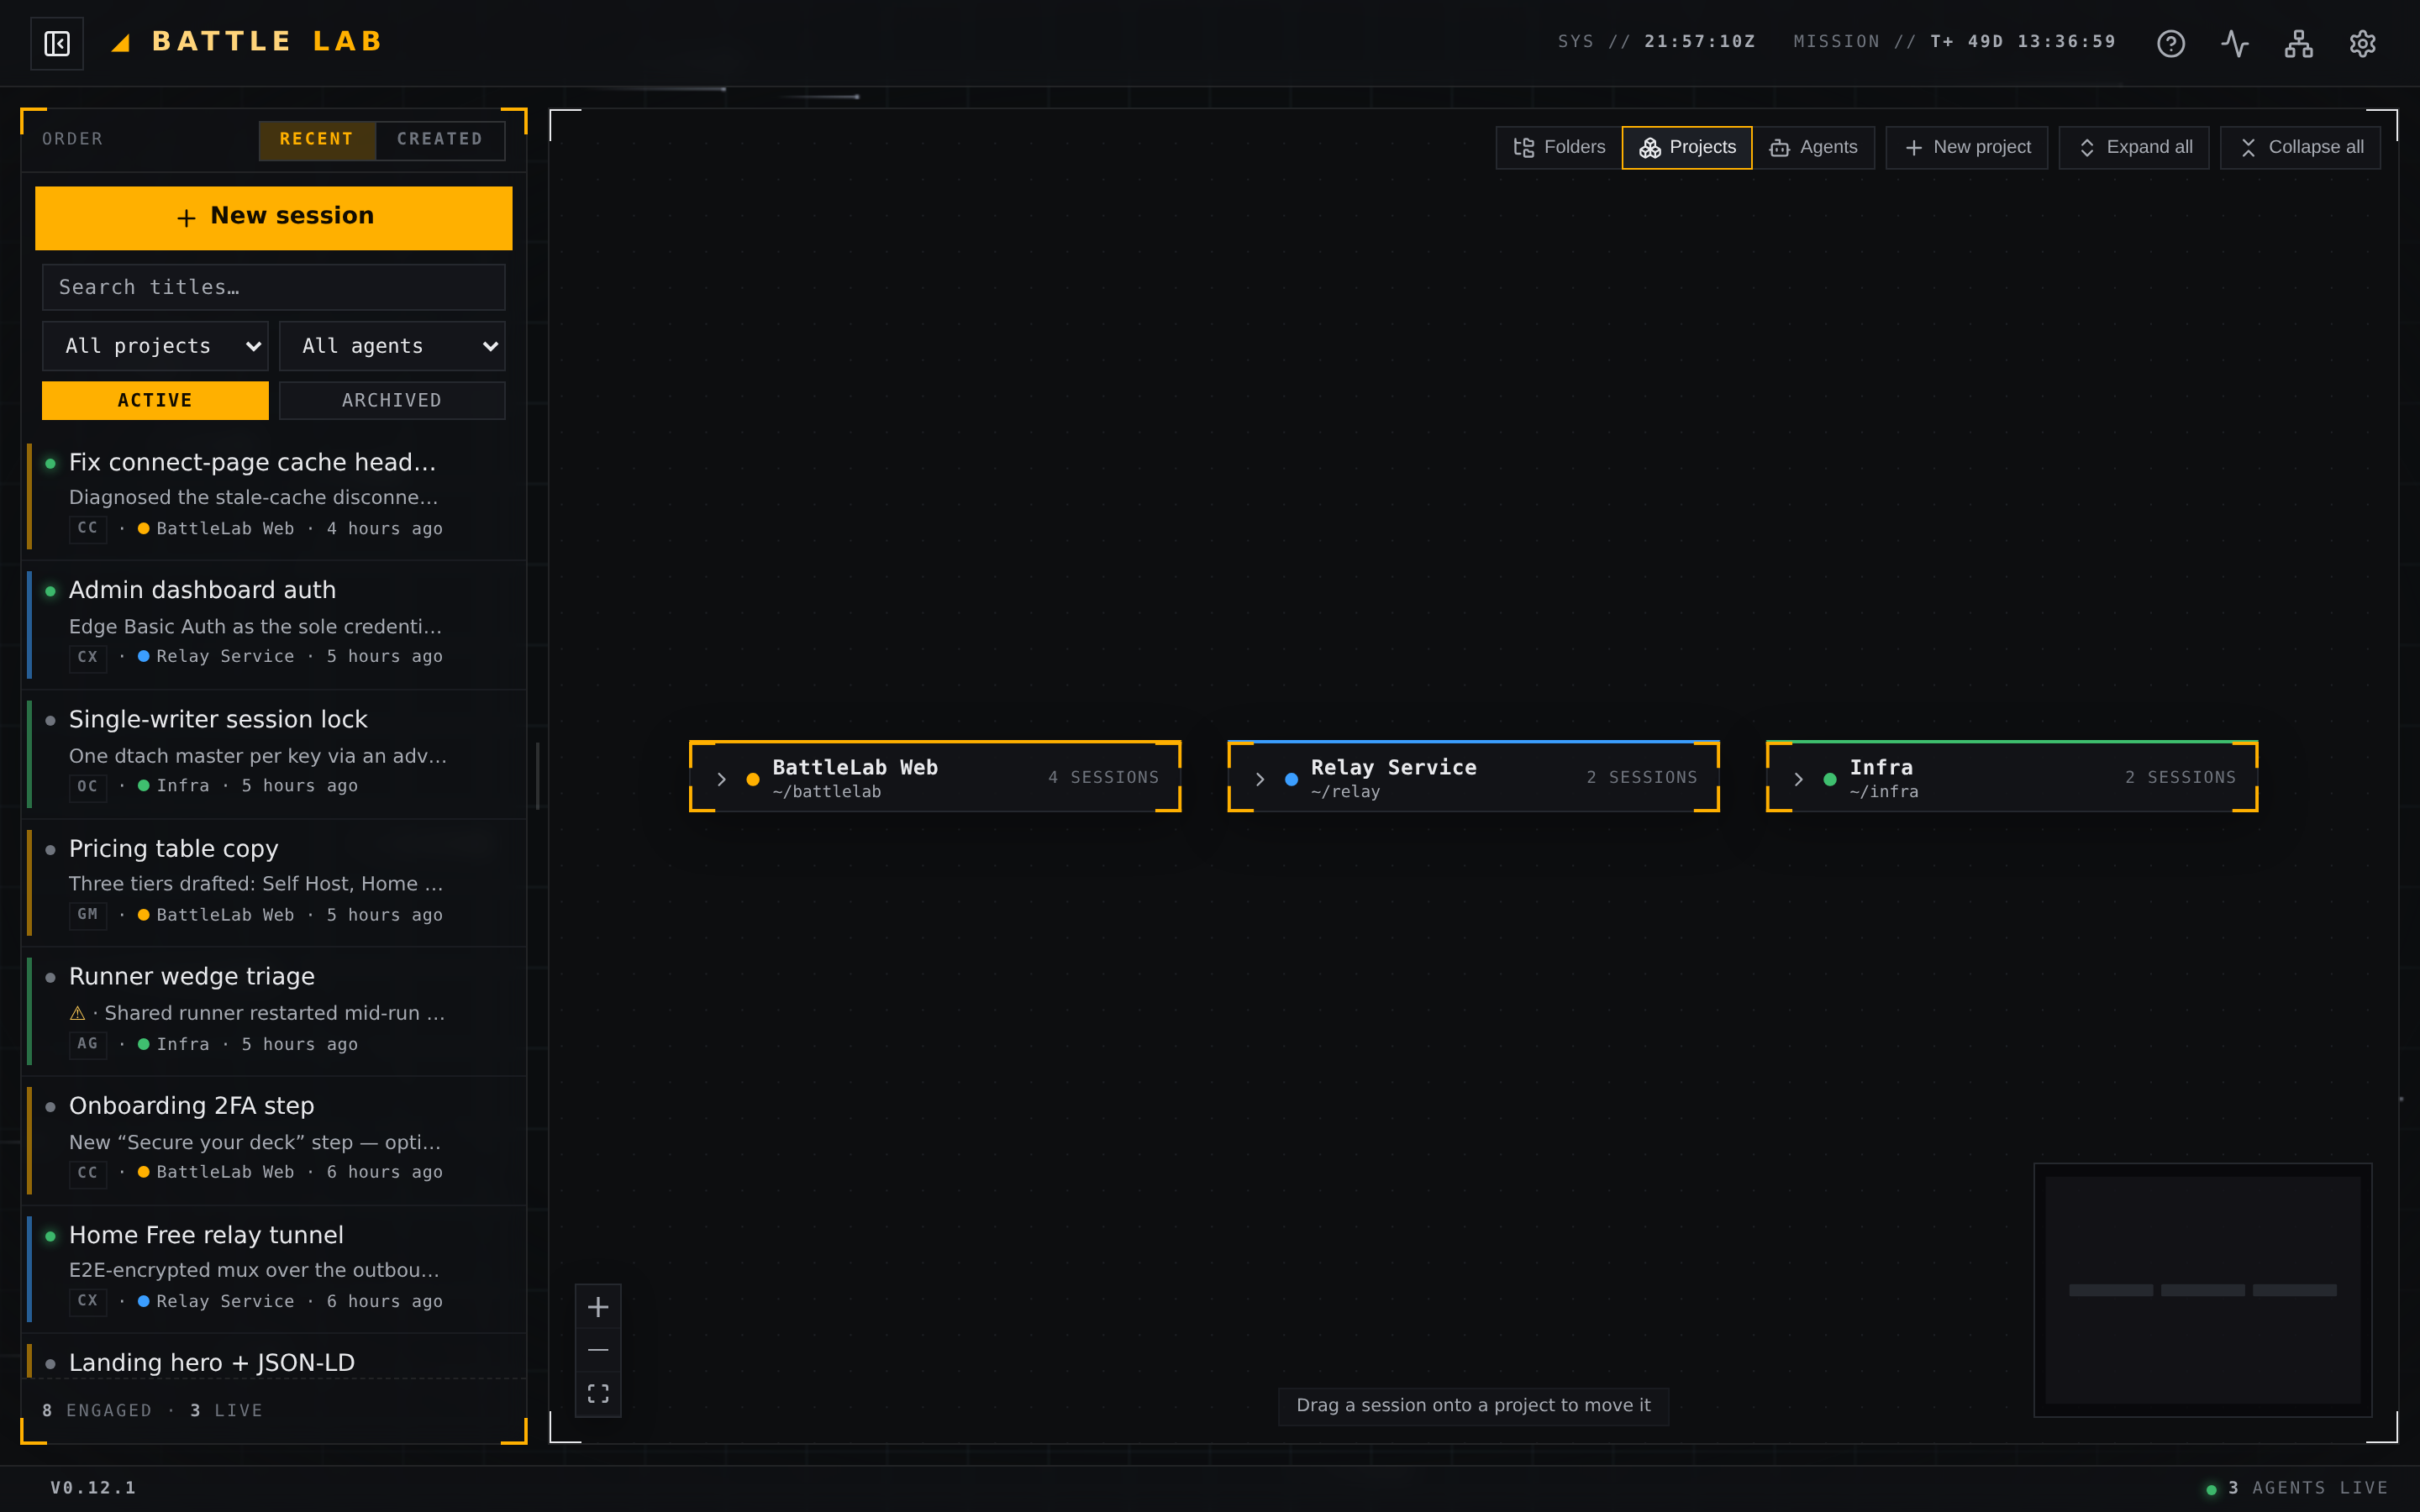
Task: Click the ~/relay path label
Action: coord(1346,792)
